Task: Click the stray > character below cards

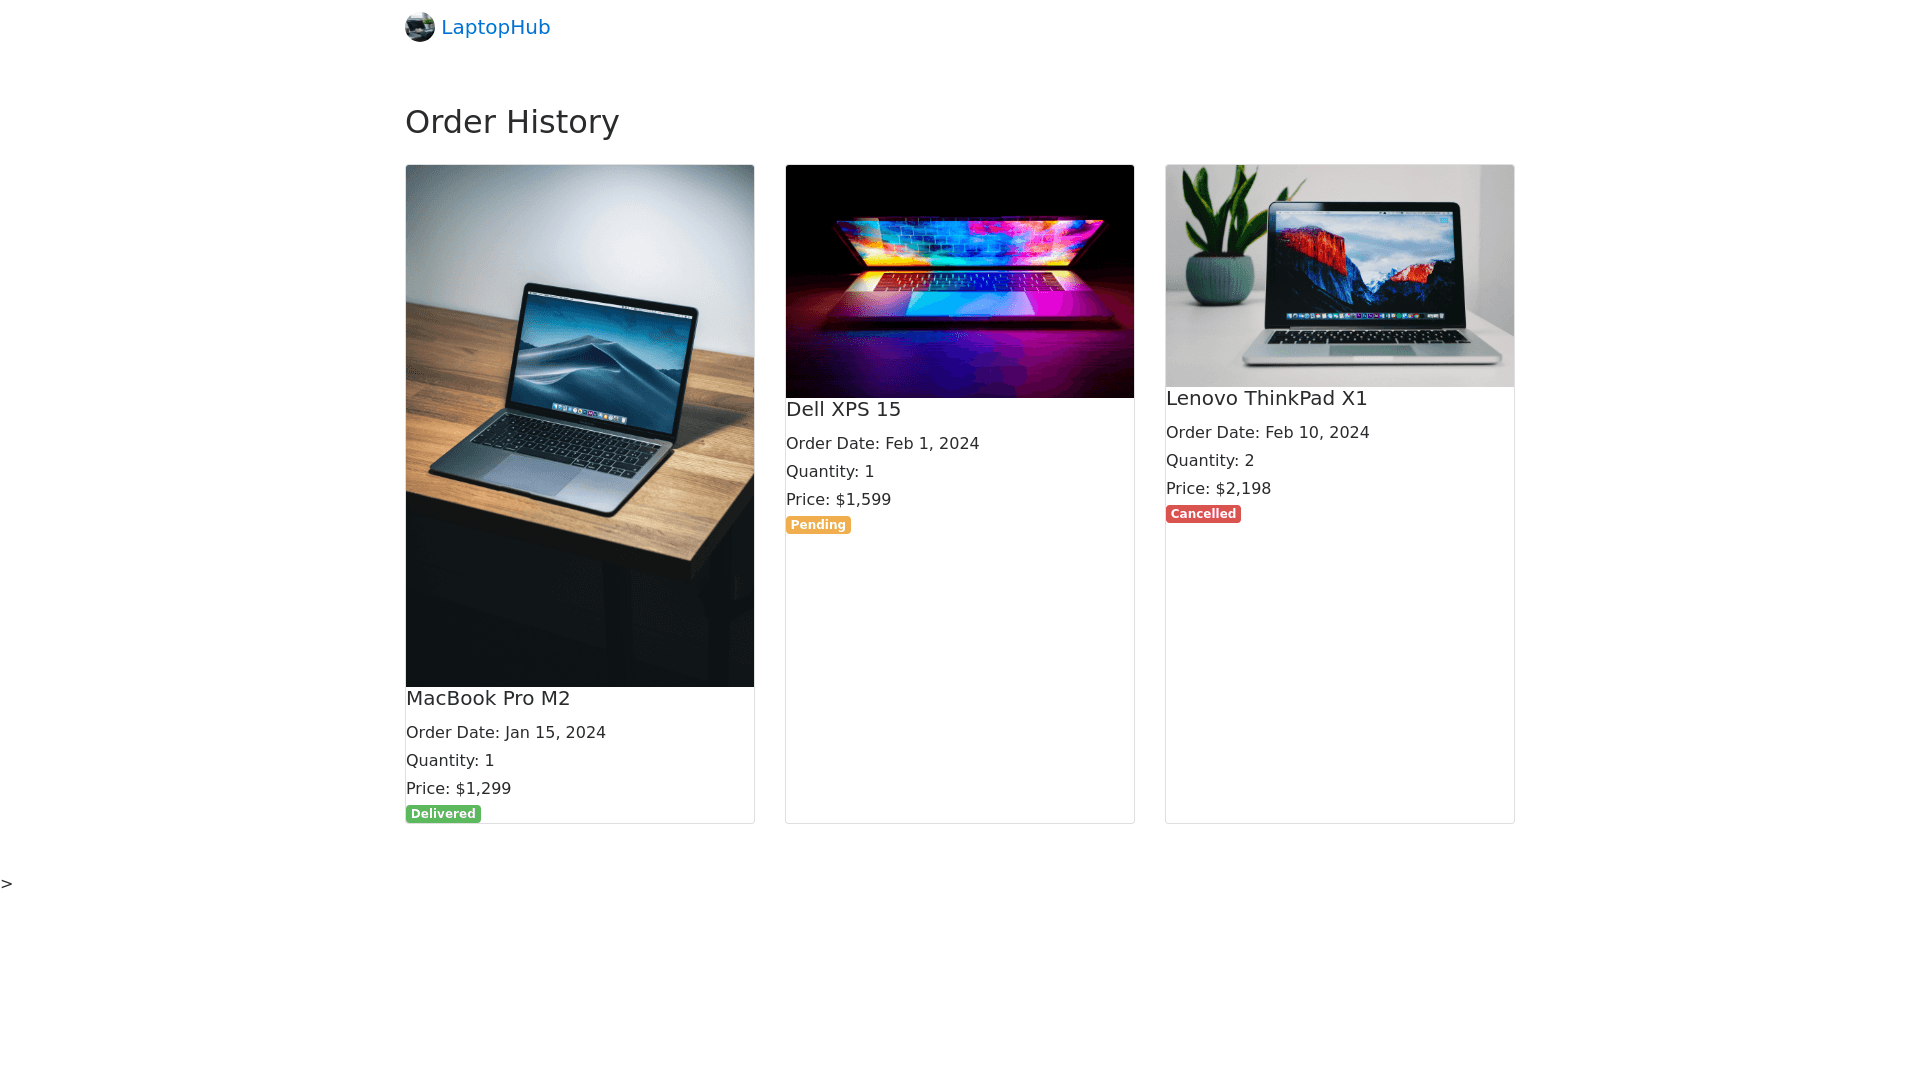Action: point(7,884)
